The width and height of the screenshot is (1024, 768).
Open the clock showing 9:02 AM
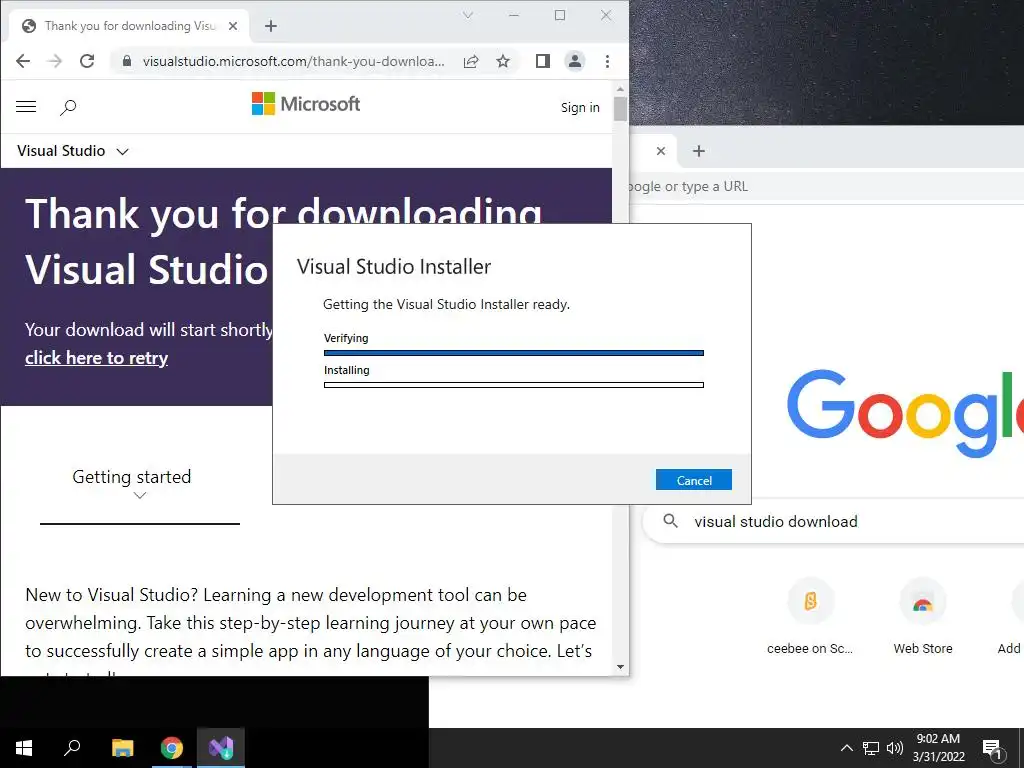938,748
